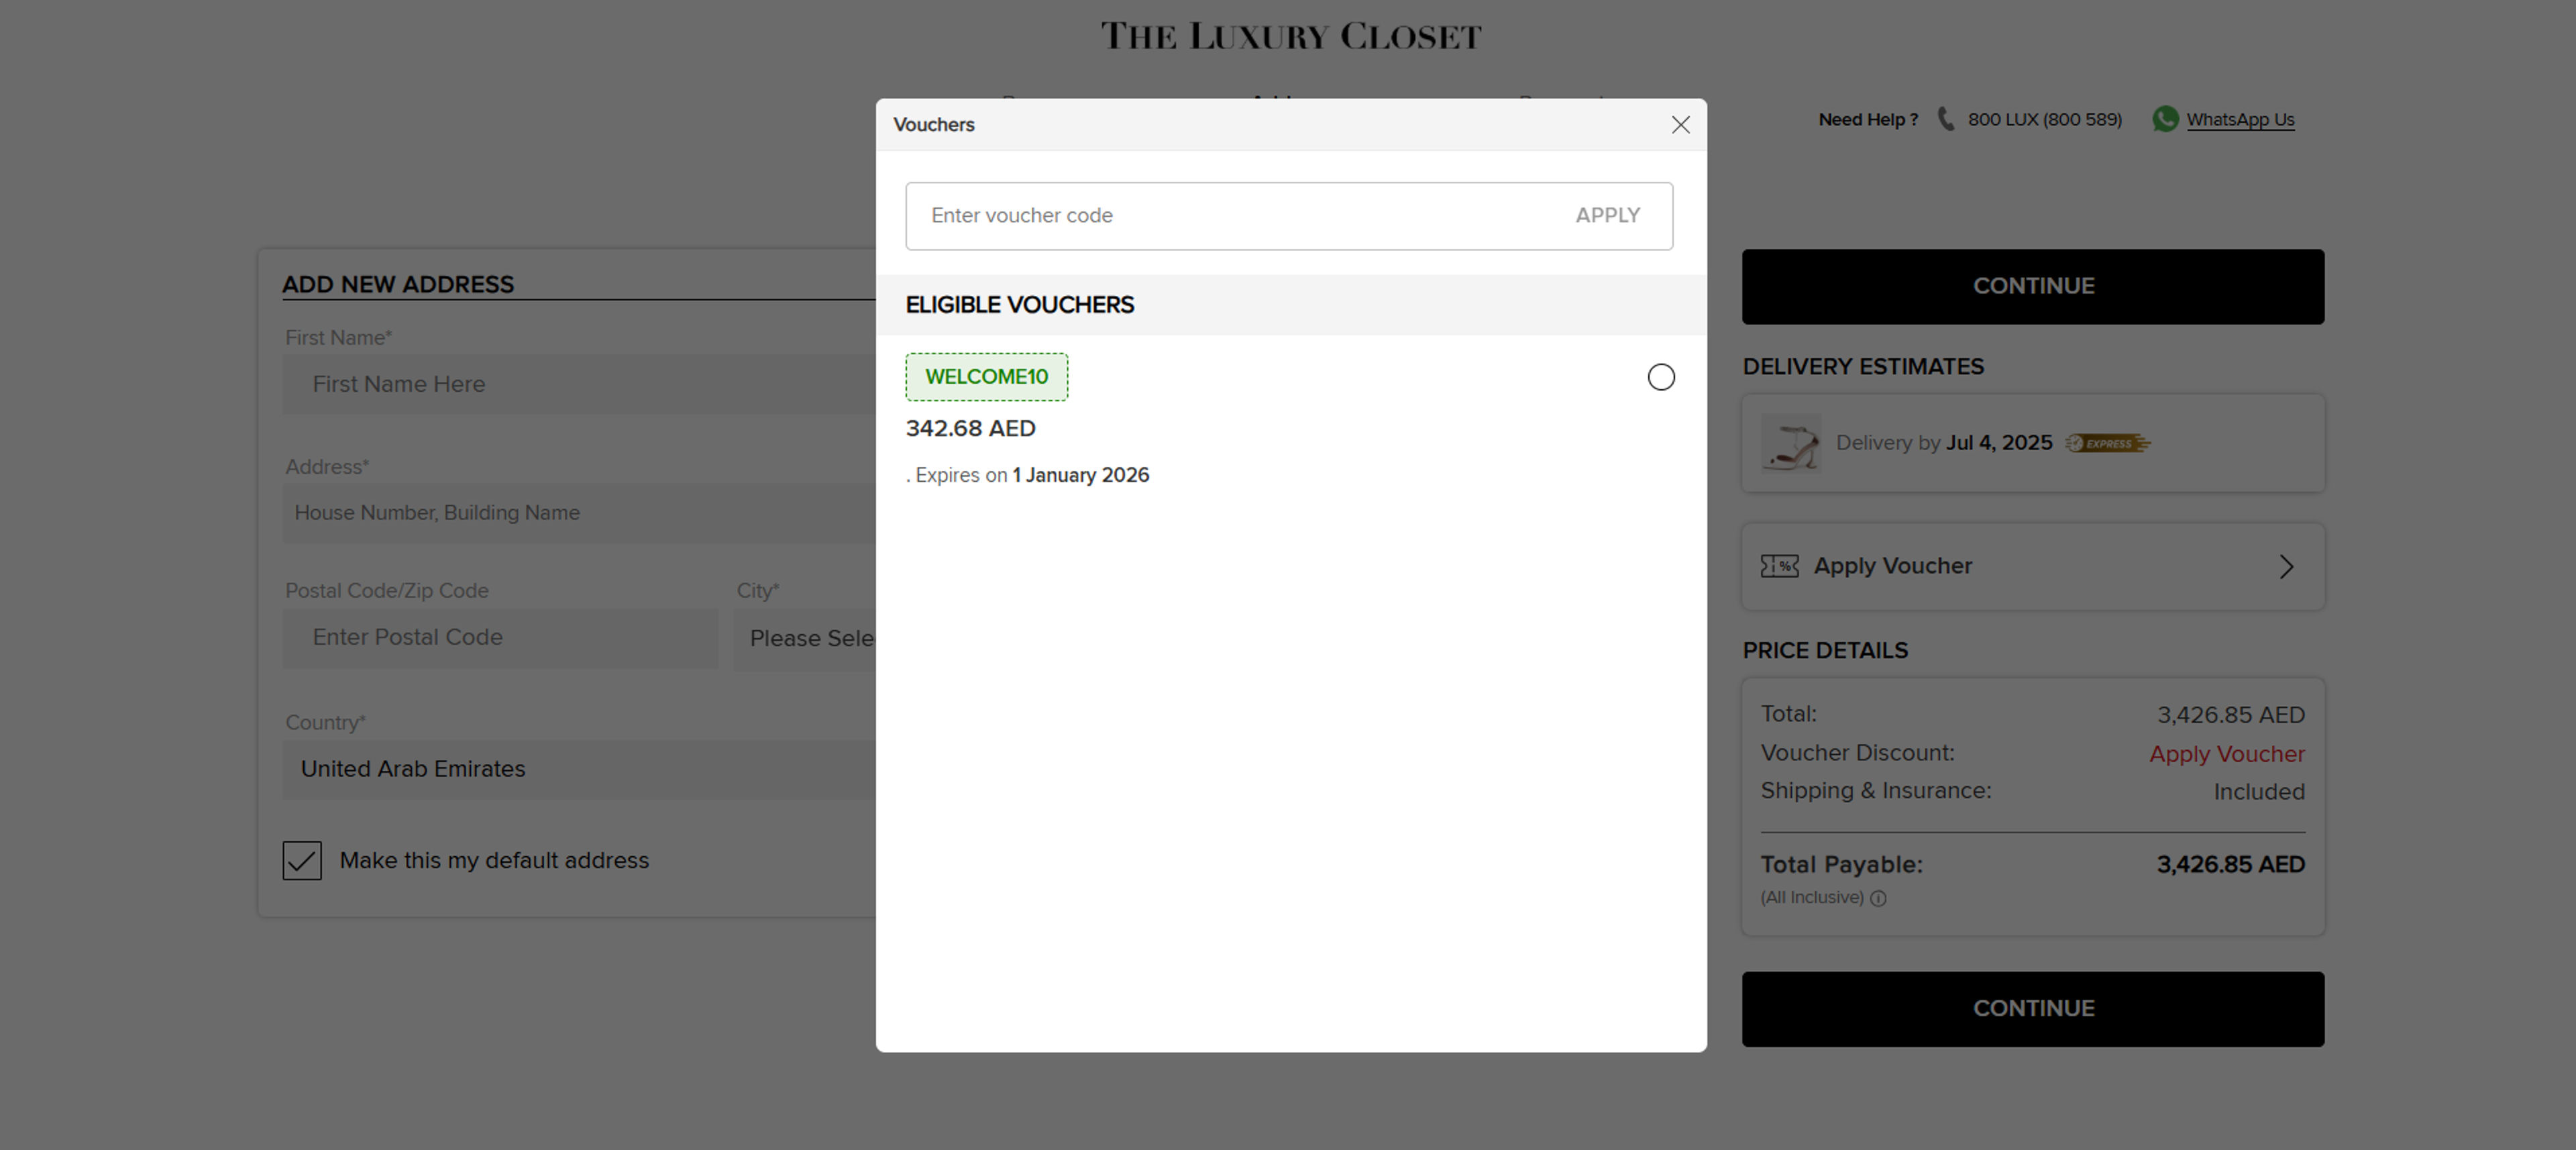2576x1150 pixels.
Task: Click the Shipping & Insurance Included value
Action: pos(2259,792)
